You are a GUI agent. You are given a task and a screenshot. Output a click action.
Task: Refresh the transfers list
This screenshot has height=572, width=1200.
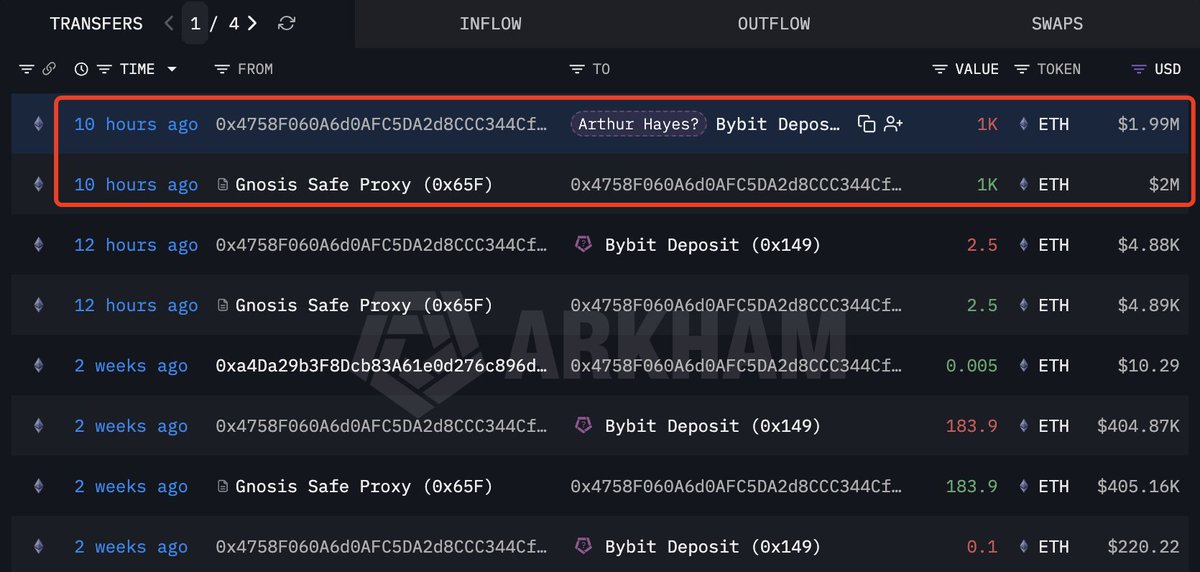287,23
